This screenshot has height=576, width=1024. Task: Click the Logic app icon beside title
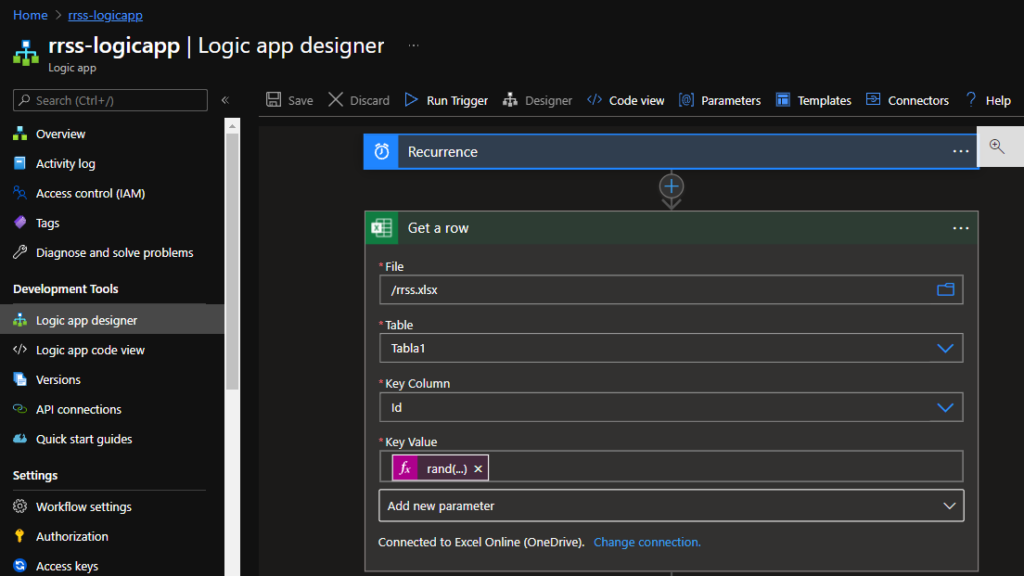pyautogui.click(x=26, y=53)
